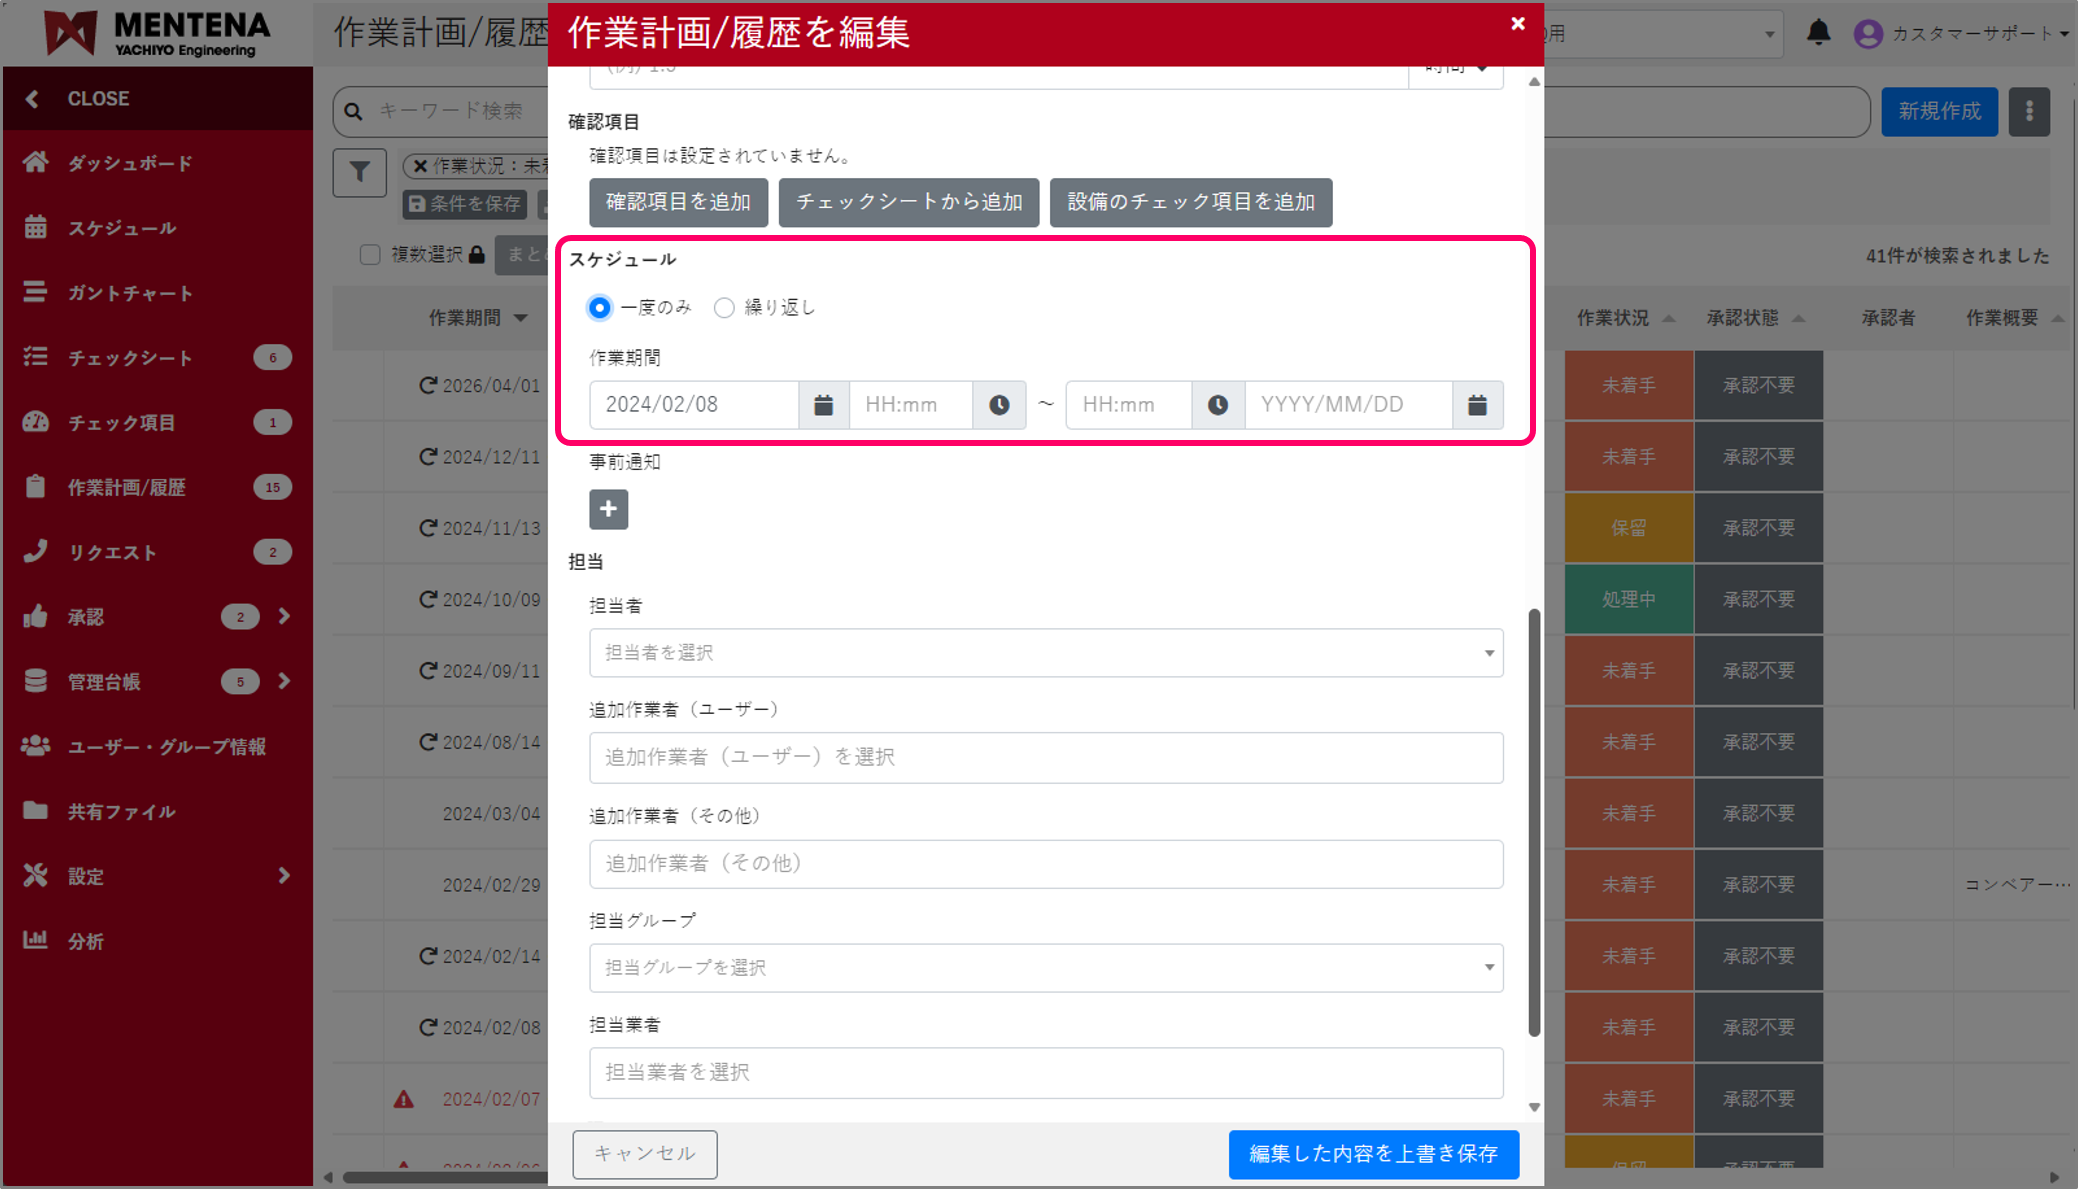This screenshot has height=1190, width=2078.
Task: Click the filter funnel icon
Action: (359, 172)
